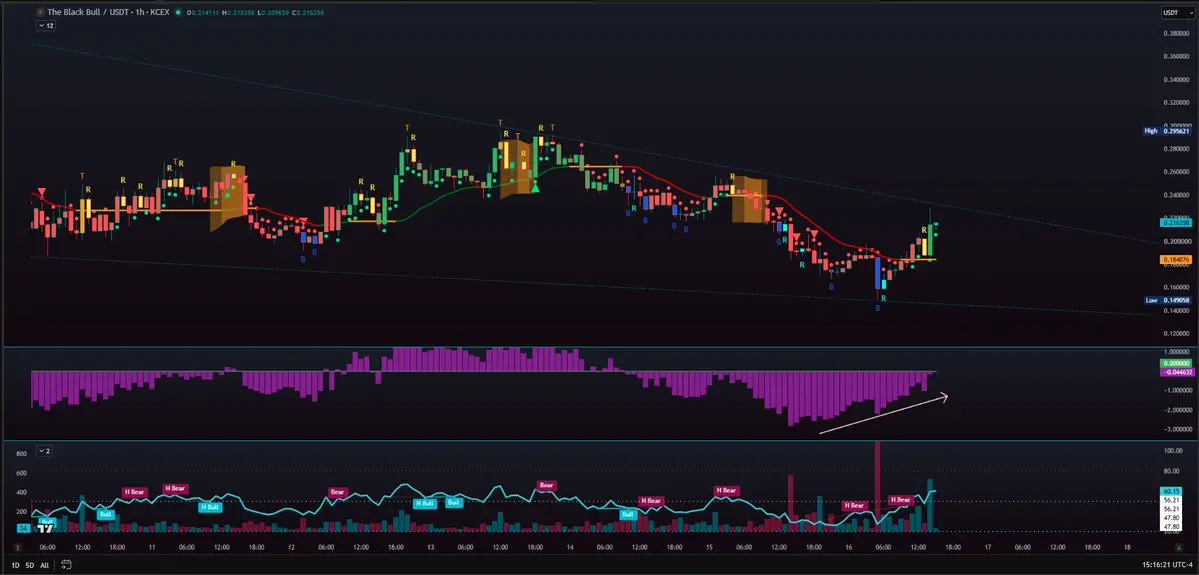
Task: Click date 16 on the time axis
Action: (849, 547)
